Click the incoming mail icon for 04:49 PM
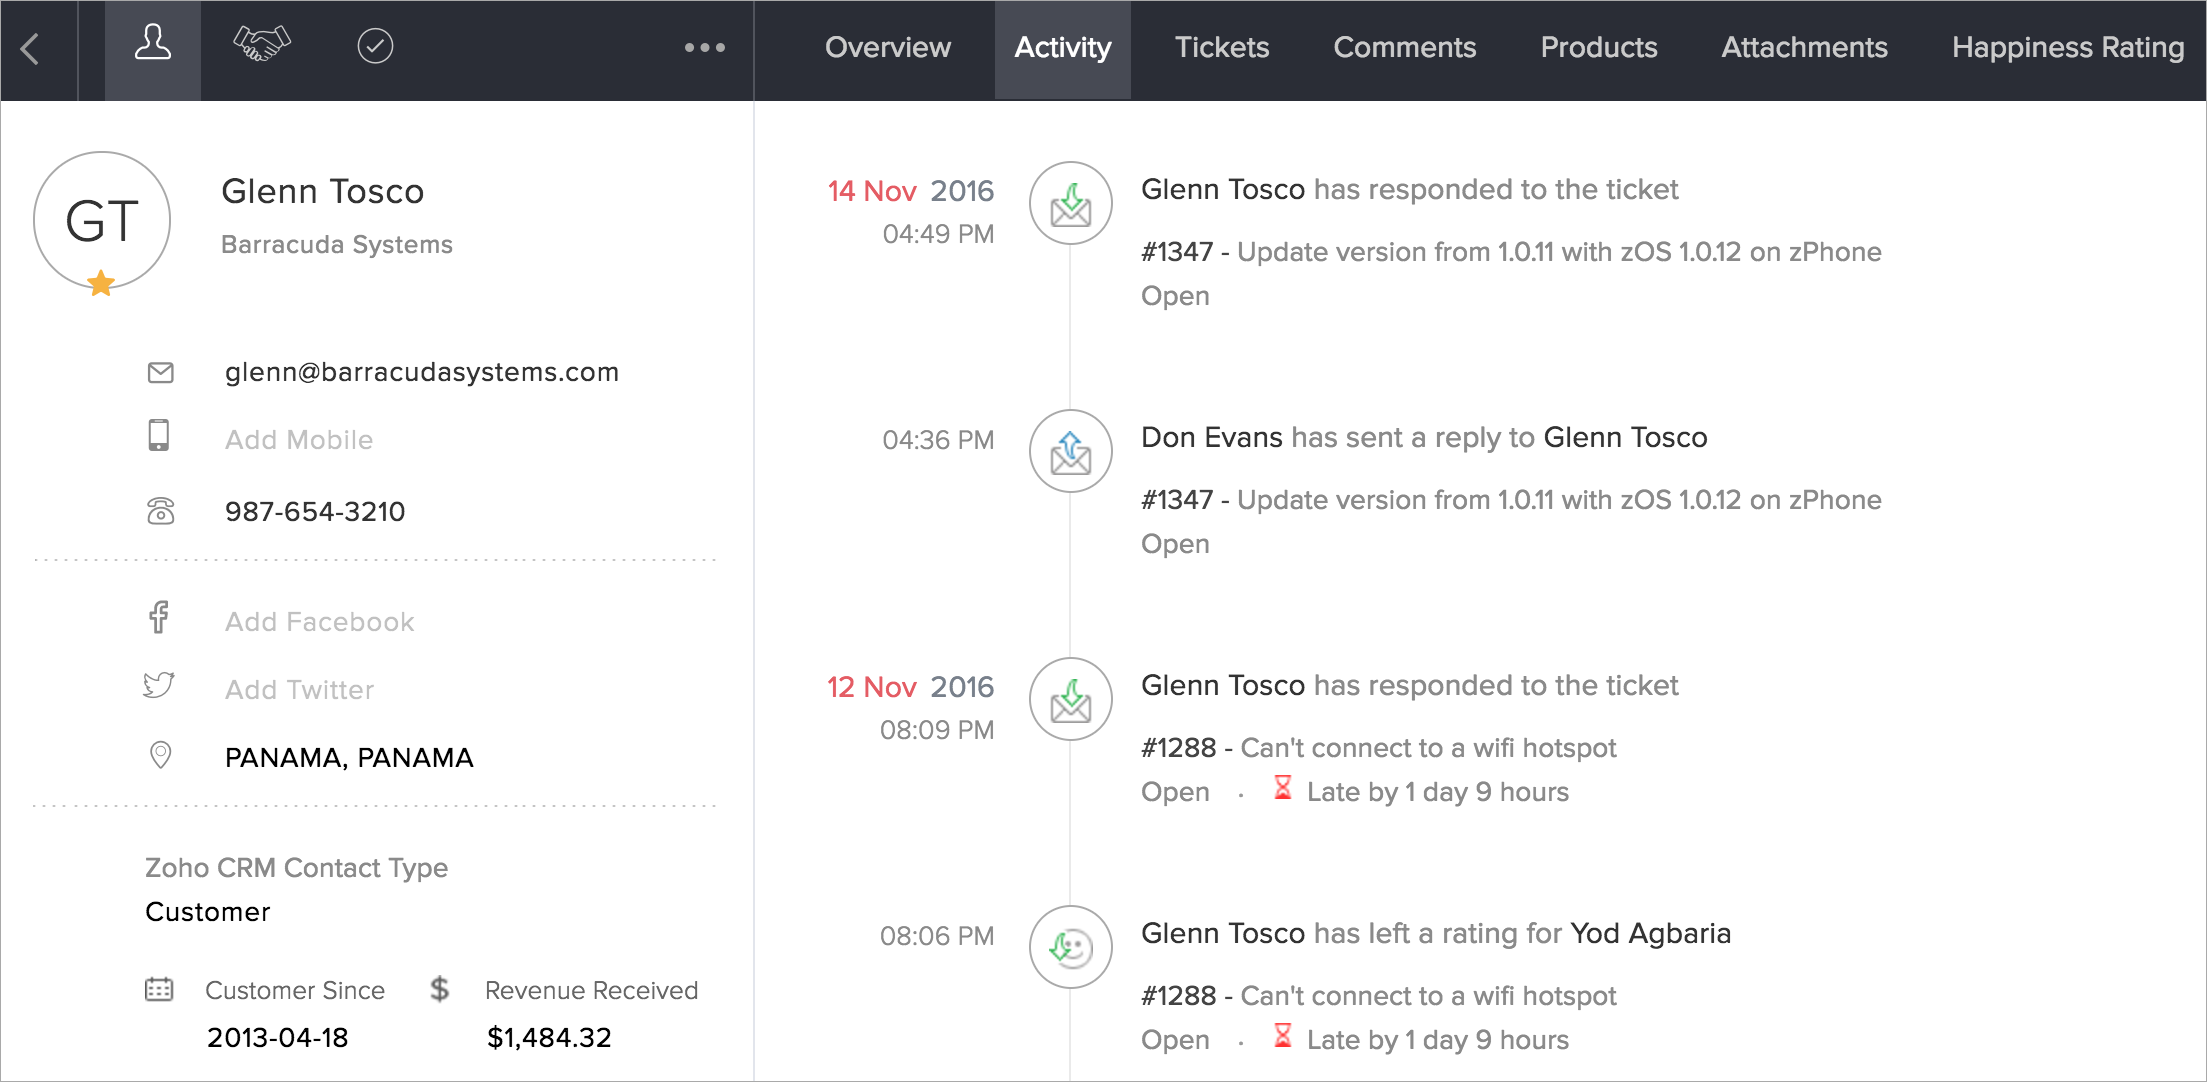 1070,203
